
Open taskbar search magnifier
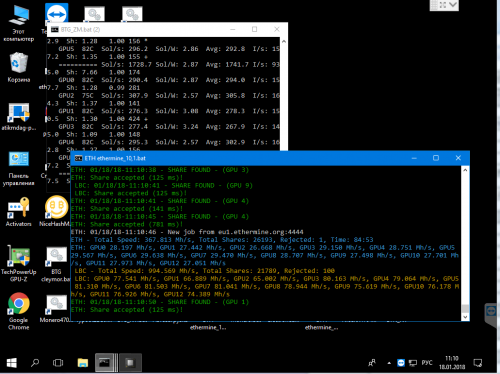[x=35, y=363]
